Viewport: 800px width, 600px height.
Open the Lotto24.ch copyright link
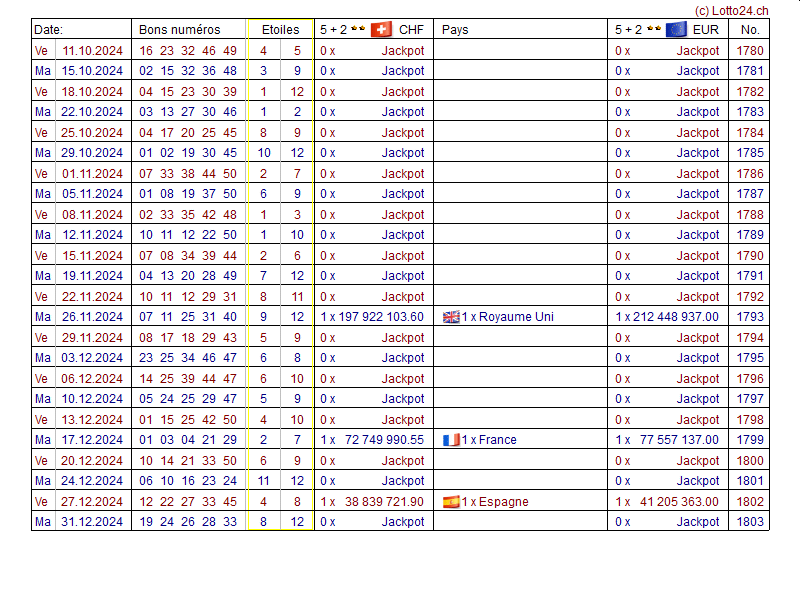(x=730, y=9)
